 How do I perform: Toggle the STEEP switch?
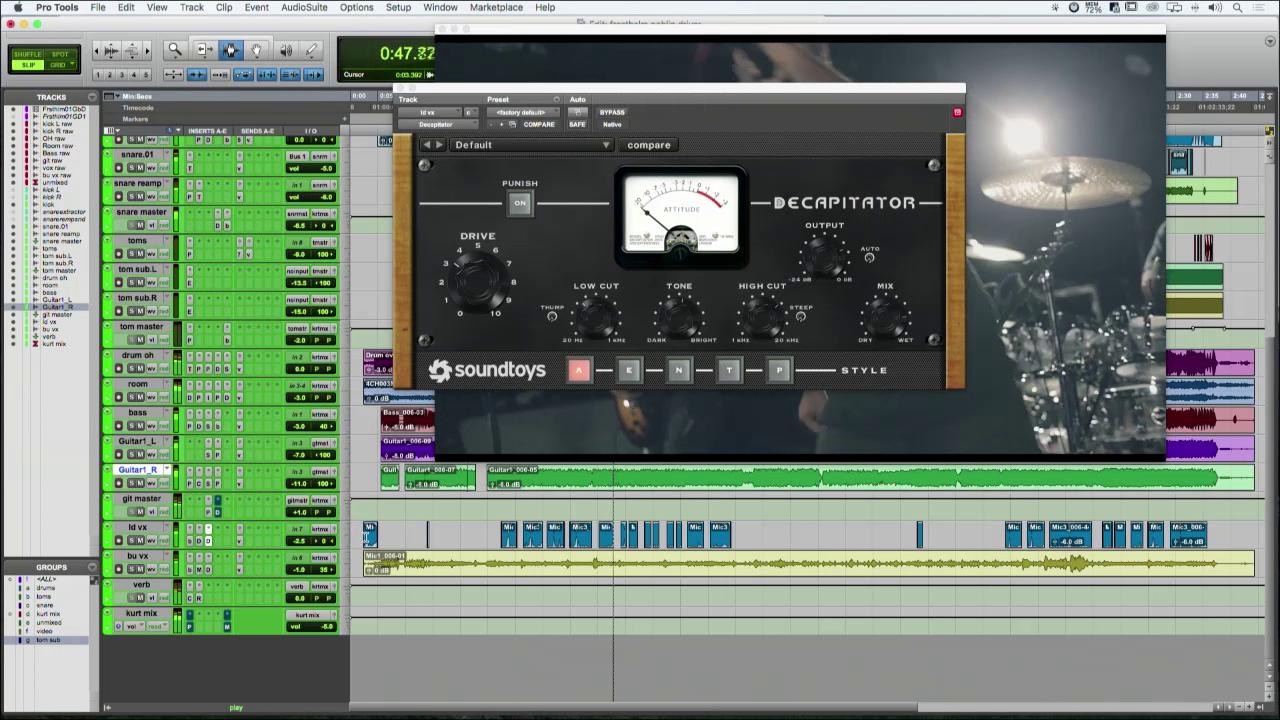(801, 317)
